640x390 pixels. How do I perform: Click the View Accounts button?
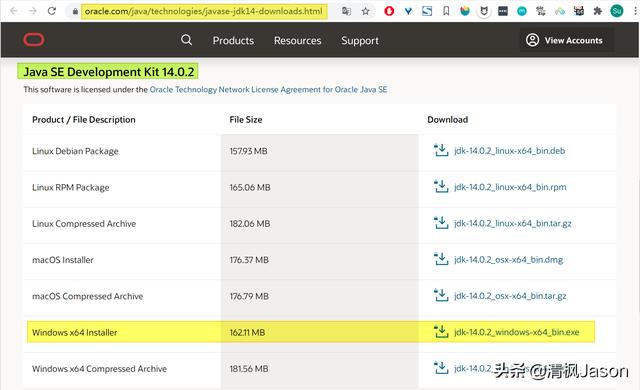tap(567, 40)
